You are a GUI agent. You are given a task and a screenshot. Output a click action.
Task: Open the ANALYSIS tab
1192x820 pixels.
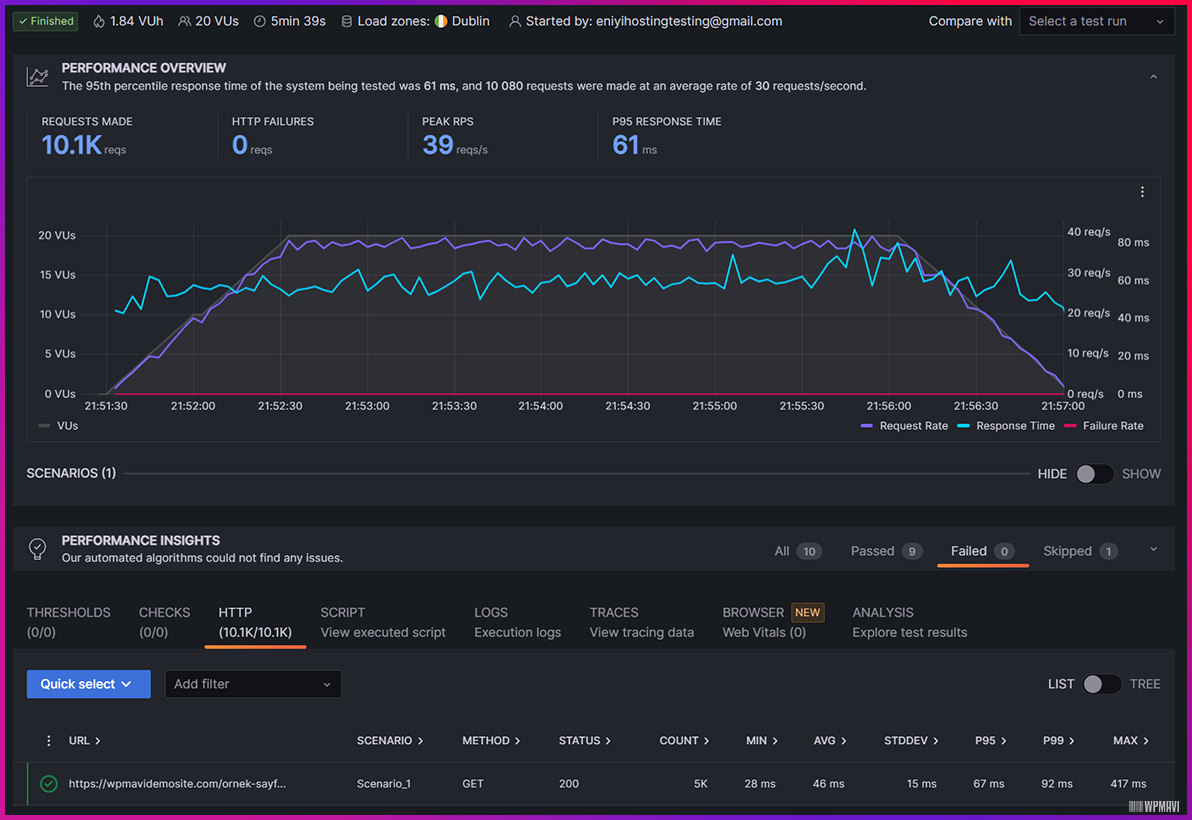(909, 622)
